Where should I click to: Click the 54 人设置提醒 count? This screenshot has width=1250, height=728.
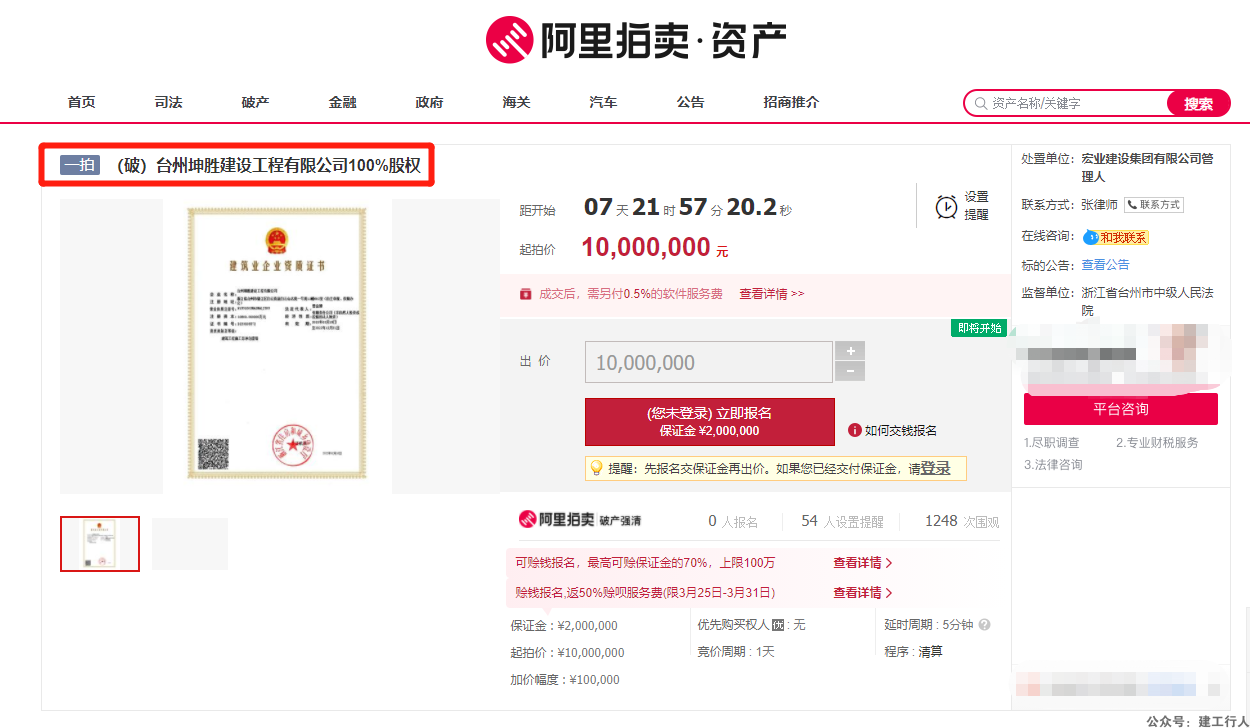pos(843,521)
